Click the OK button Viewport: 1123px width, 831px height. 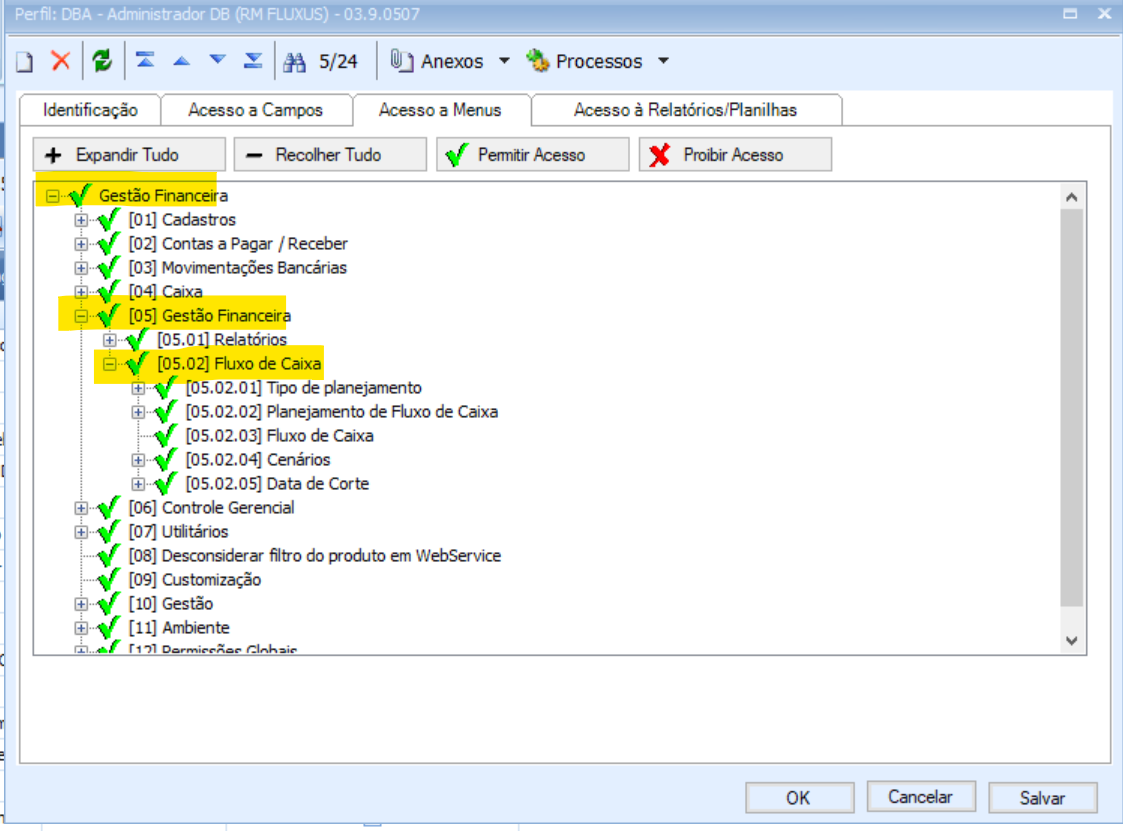pos(799,797)
